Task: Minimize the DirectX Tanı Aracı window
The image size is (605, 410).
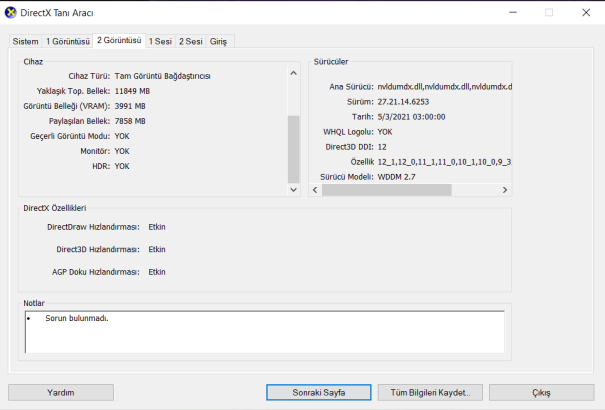Action: click(x=513, y=12)
